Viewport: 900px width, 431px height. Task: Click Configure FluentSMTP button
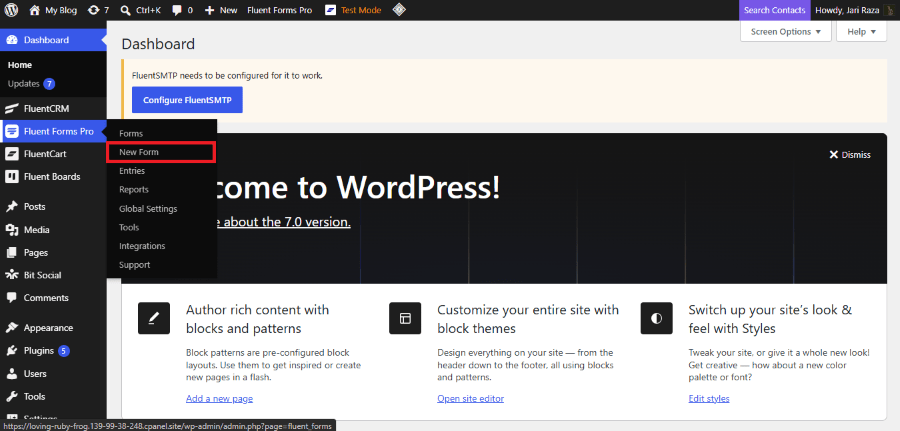pos(187,100)
